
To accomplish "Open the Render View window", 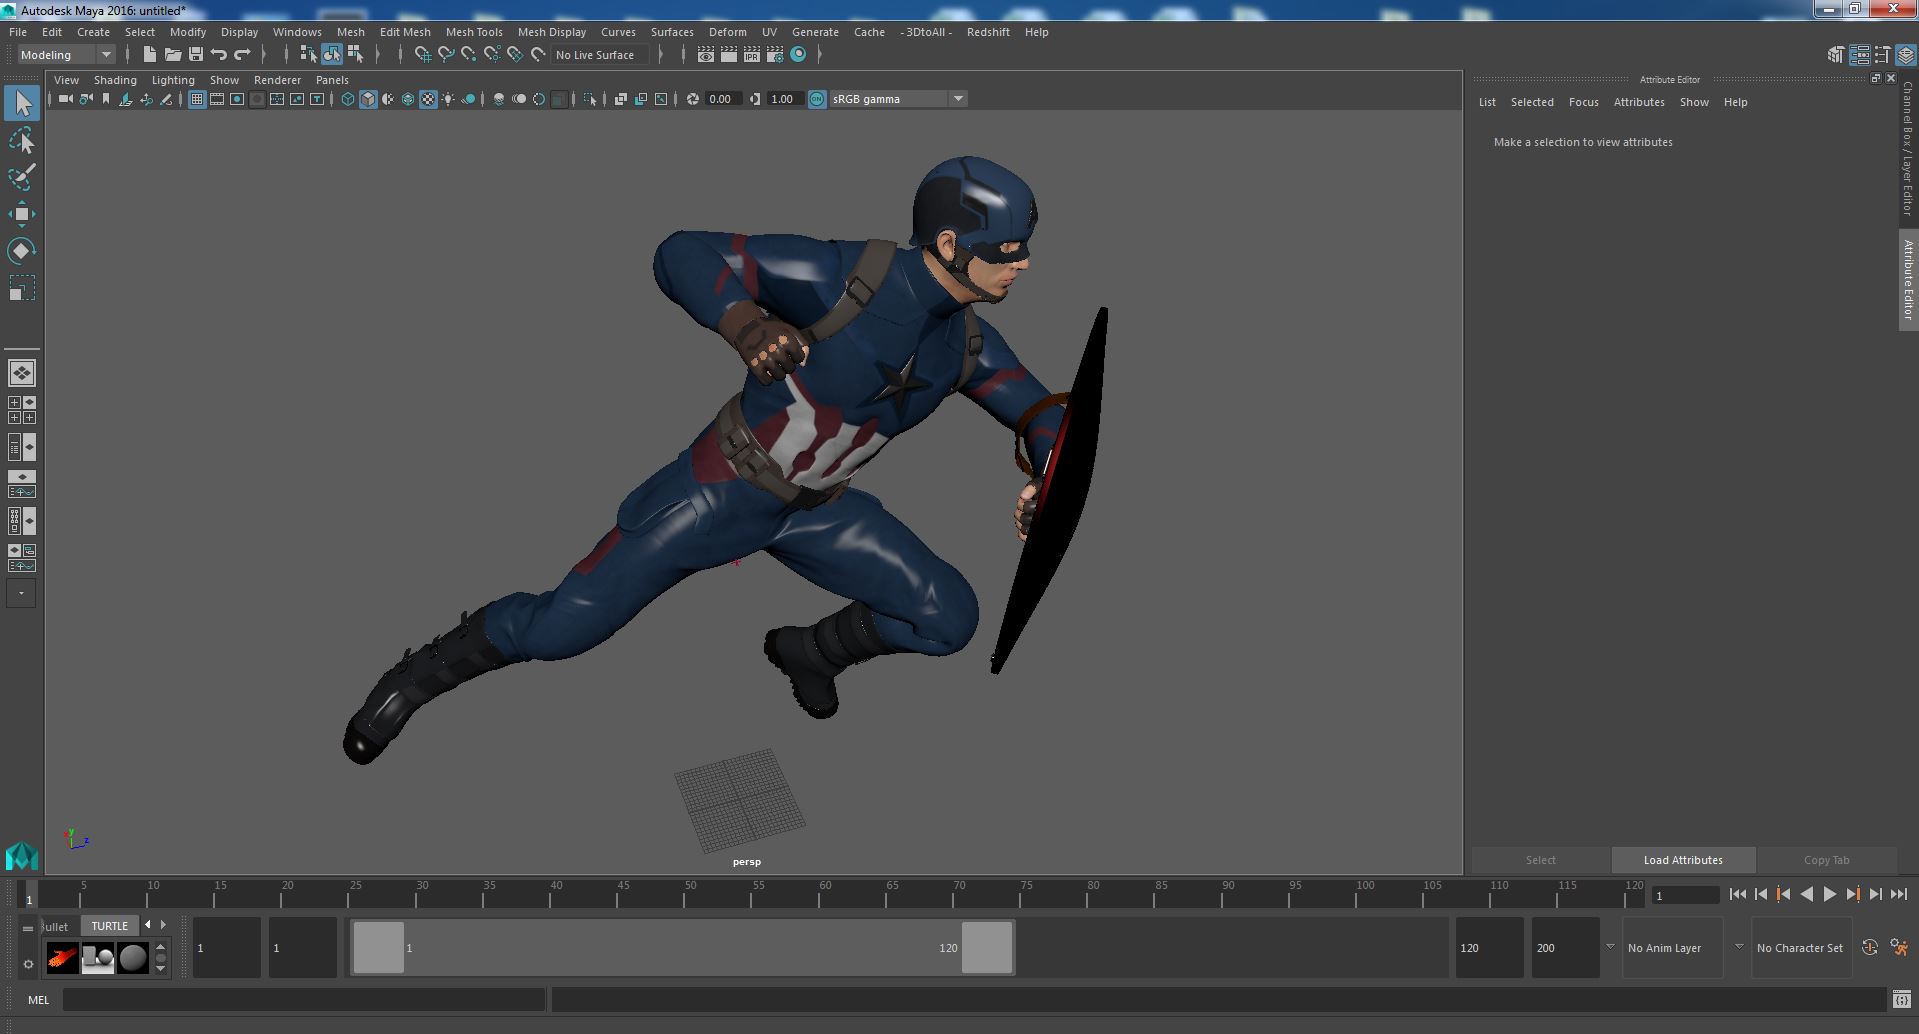I will [706, 55].
